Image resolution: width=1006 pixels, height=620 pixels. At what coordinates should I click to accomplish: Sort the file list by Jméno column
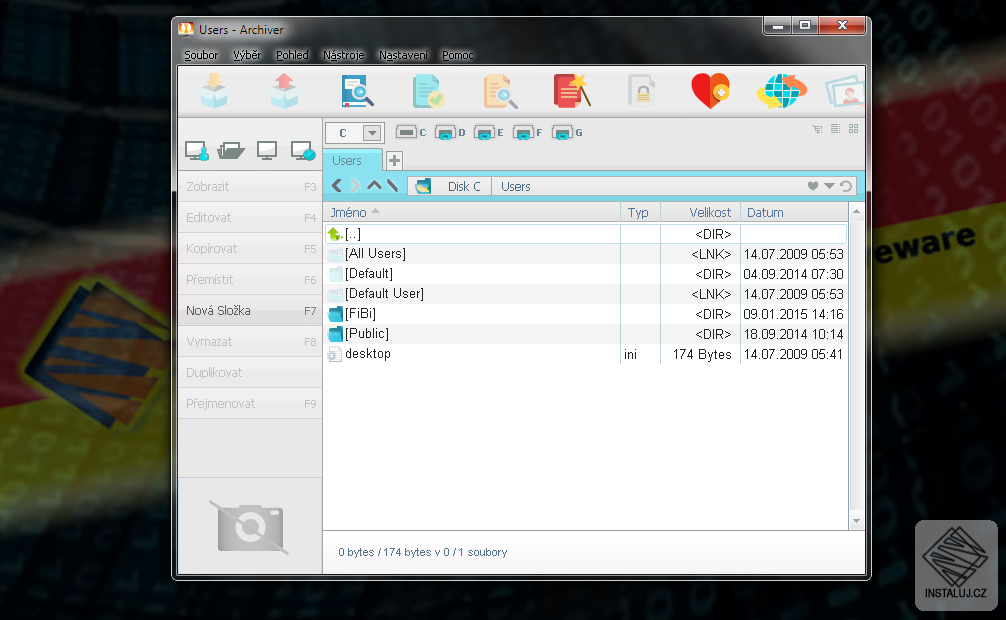pyautogui.click(x=472, y=212)
